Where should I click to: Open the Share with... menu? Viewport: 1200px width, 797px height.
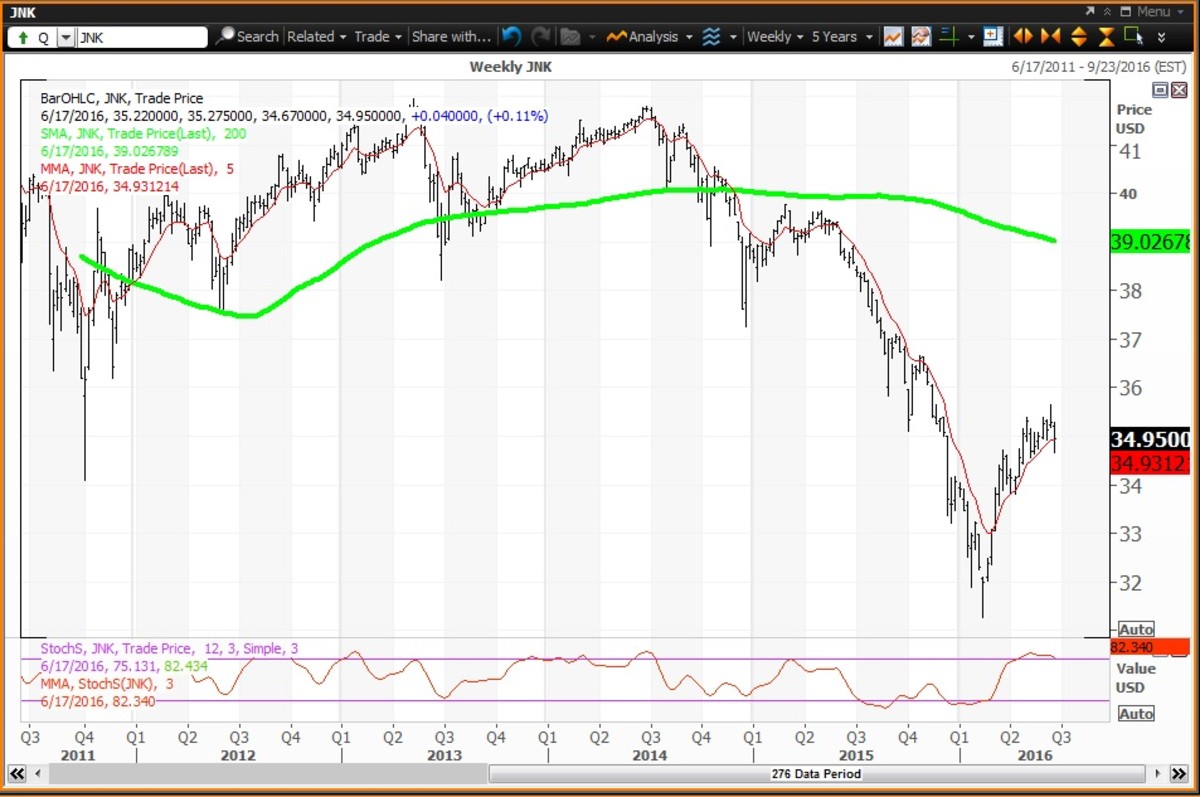point(451,37)
